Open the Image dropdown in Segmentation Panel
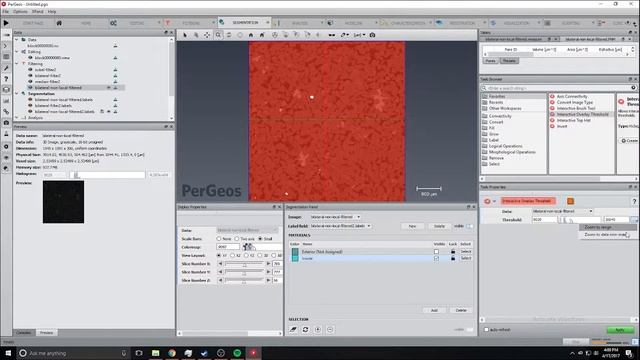The image size is (640, 360). [x=336, y=217]
